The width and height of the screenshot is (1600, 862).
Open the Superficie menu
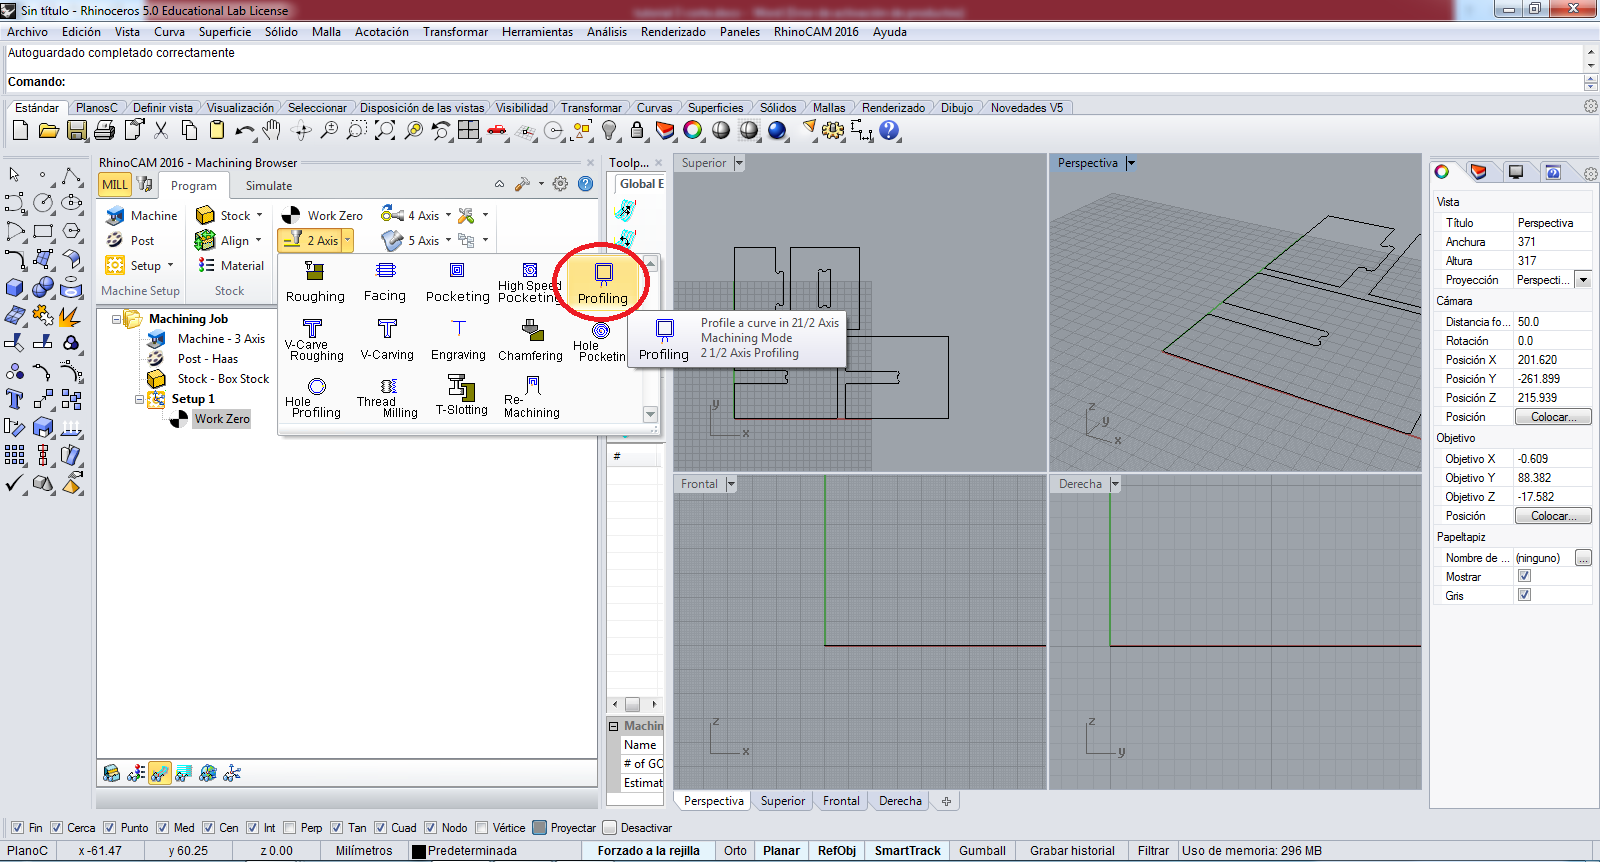tap(225, 32)
